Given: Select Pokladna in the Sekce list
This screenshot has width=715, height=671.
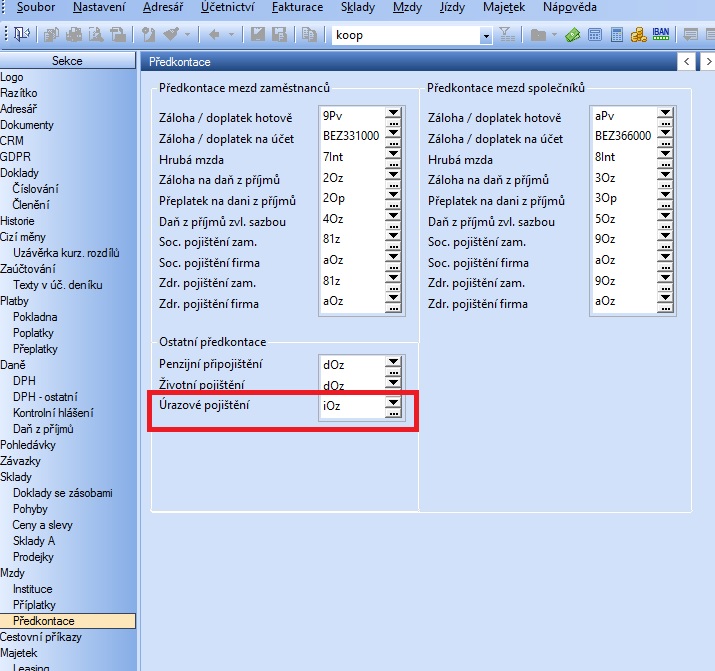Looking at the screenshot, I should point(33,317).
